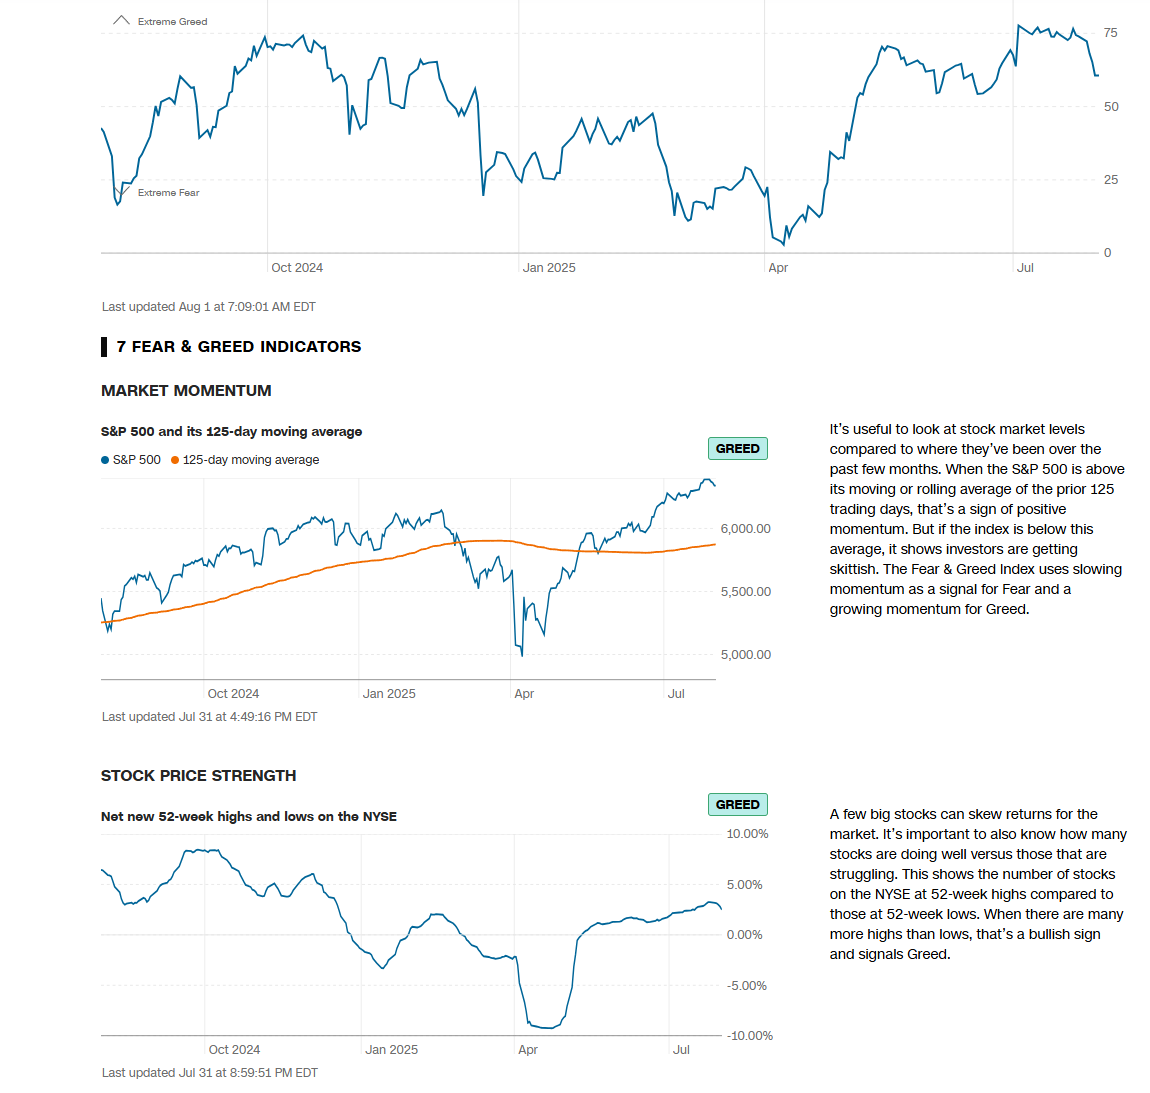Viewport: 1150px width, 1093px height.
Task: Click the Jul marker on the S&P 500 chart
Action: pos(676,694)
